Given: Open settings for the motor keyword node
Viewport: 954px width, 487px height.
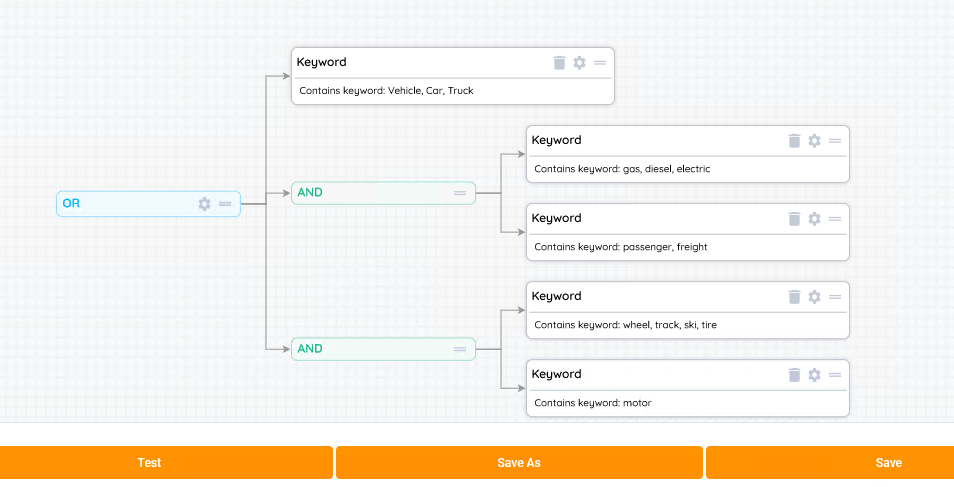Looking at the screenshot, I should (x=814, y=375).
